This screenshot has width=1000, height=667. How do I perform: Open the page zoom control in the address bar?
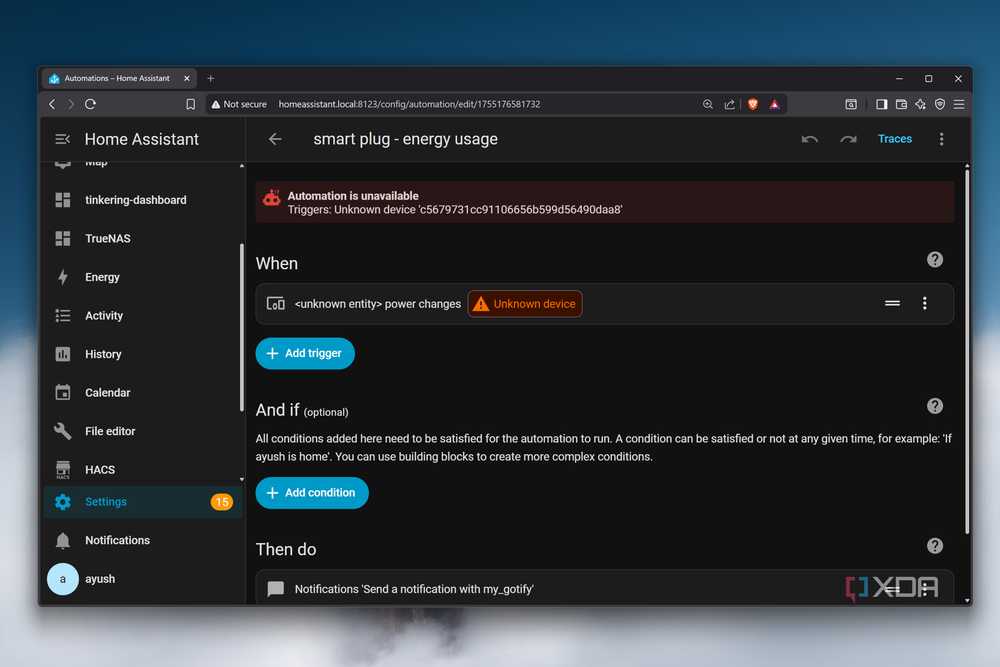pyautogui.click(x=707, y=104)
